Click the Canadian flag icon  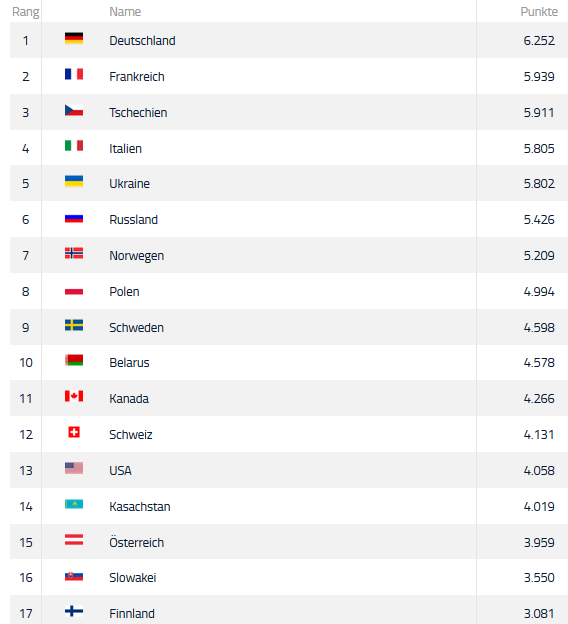point(74,396)
